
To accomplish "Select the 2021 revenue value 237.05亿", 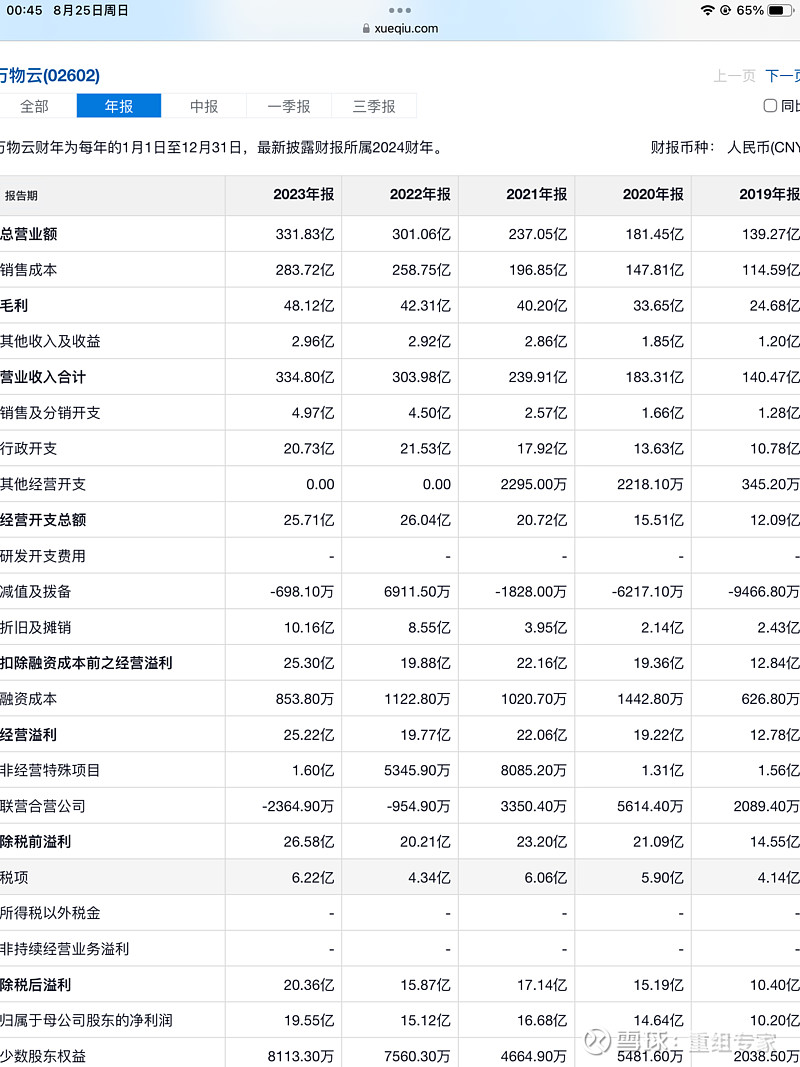I will click(x=537, y=234).
